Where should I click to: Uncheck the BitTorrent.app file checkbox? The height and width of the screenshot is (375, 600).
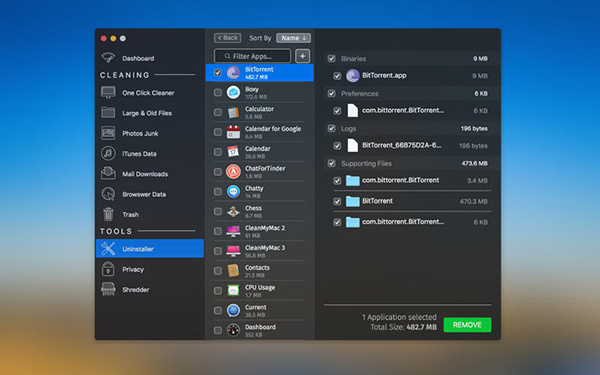click(x=337, y=76)
